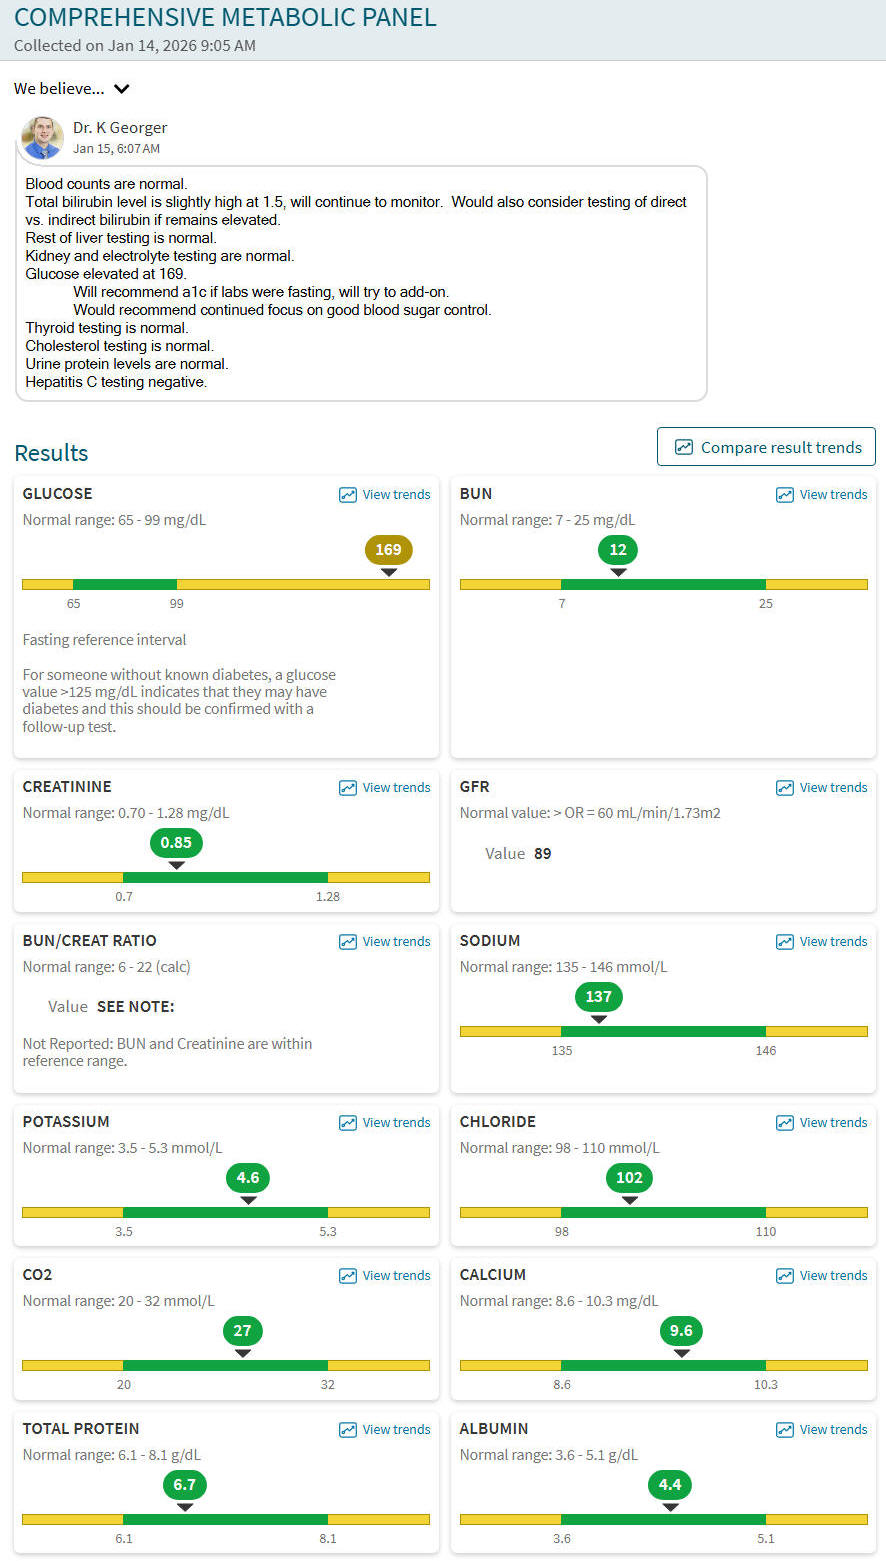Click the glucose 169 value marker
886x1561 pixels.
tap(388, 550)
